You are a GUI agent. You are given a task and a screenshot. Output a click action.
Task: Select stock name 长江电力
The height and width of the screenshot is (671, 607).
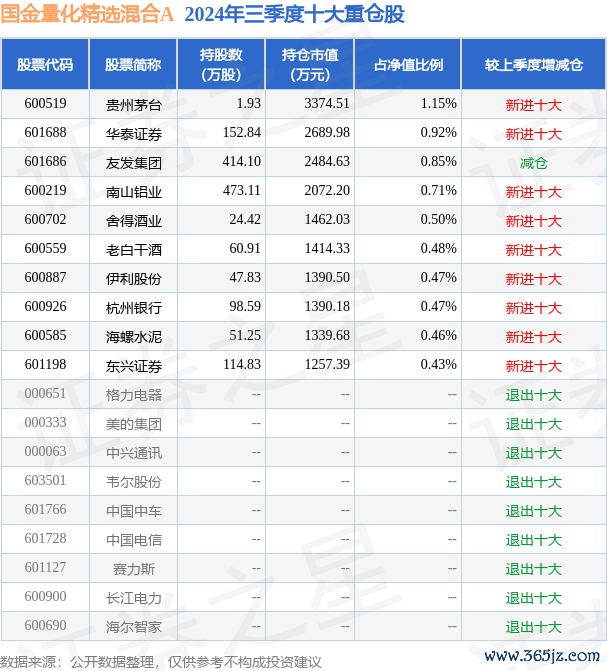(134, 598)
